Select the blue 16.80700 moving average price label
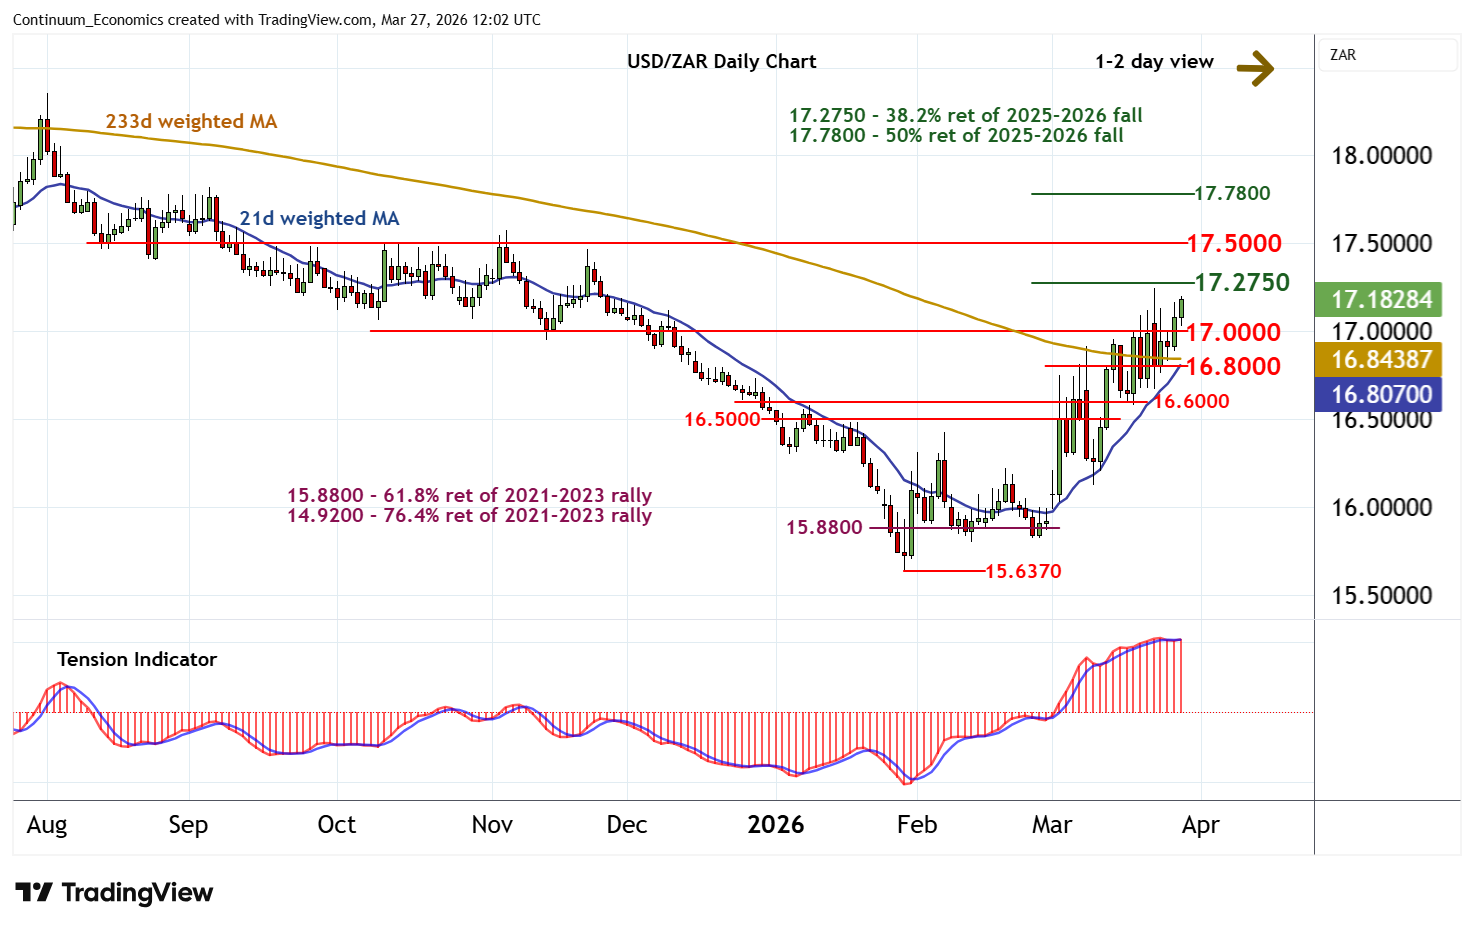The width and height of the screenshot is (1474, 930). click(x=1381, y=394)
